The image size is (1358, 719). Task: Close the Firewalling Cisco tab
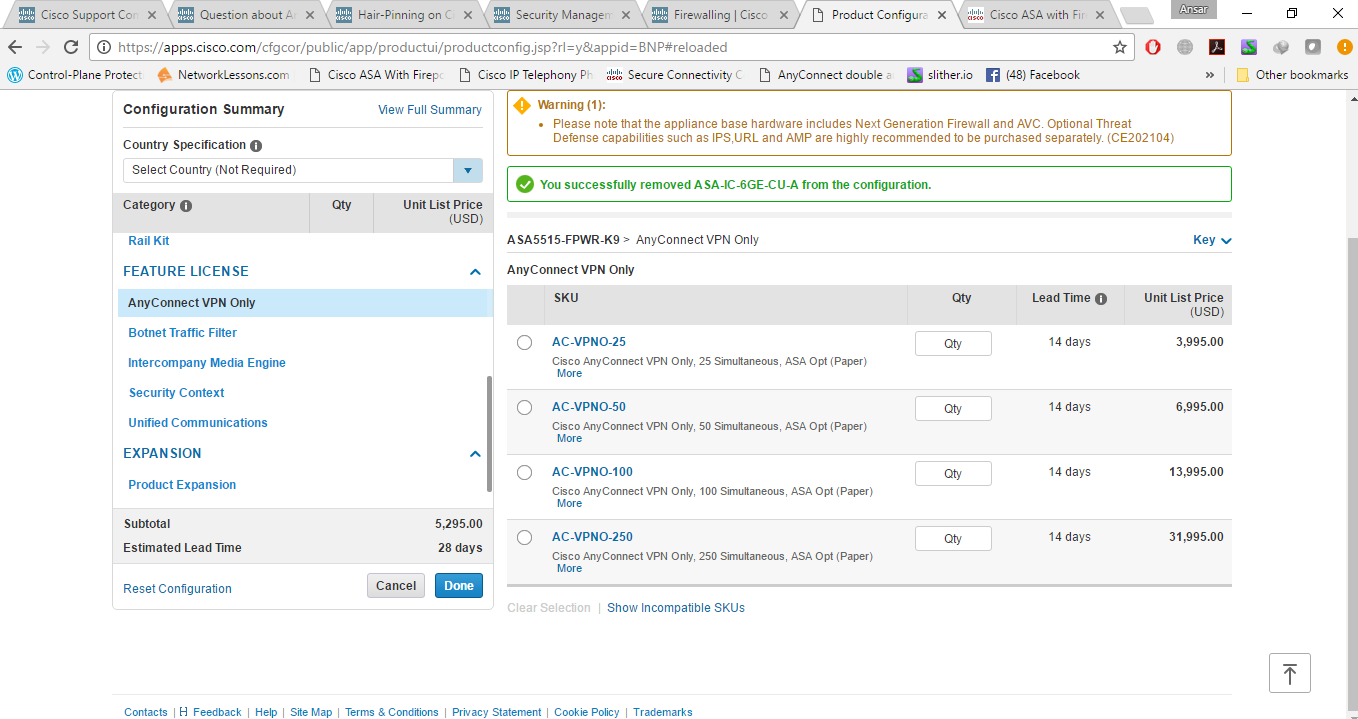(782, 15)
